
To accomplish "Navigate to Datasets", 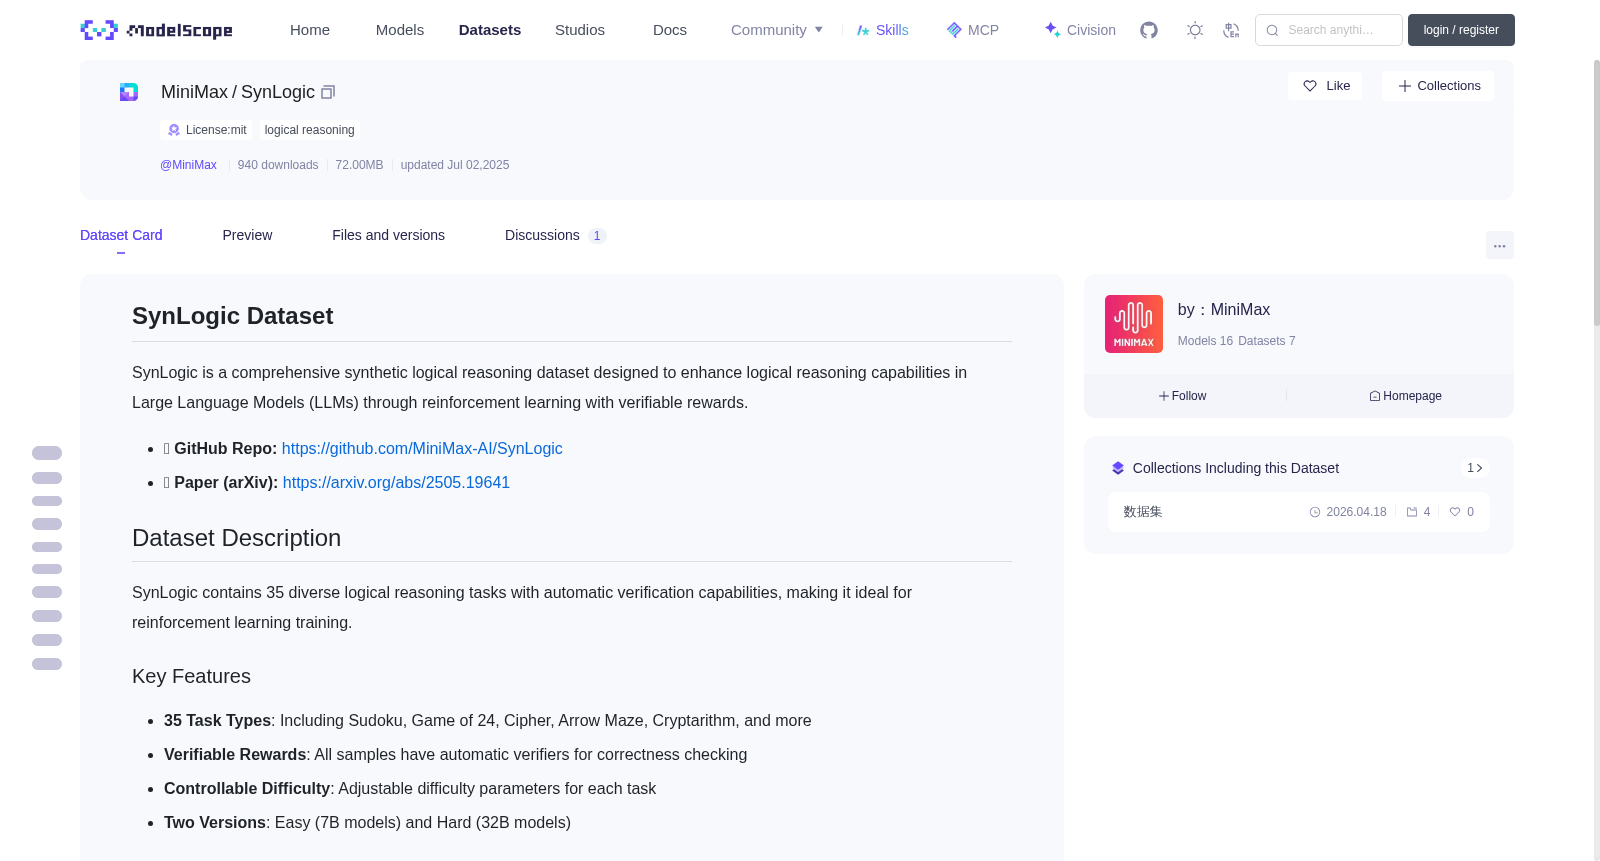I will (490, 30).
